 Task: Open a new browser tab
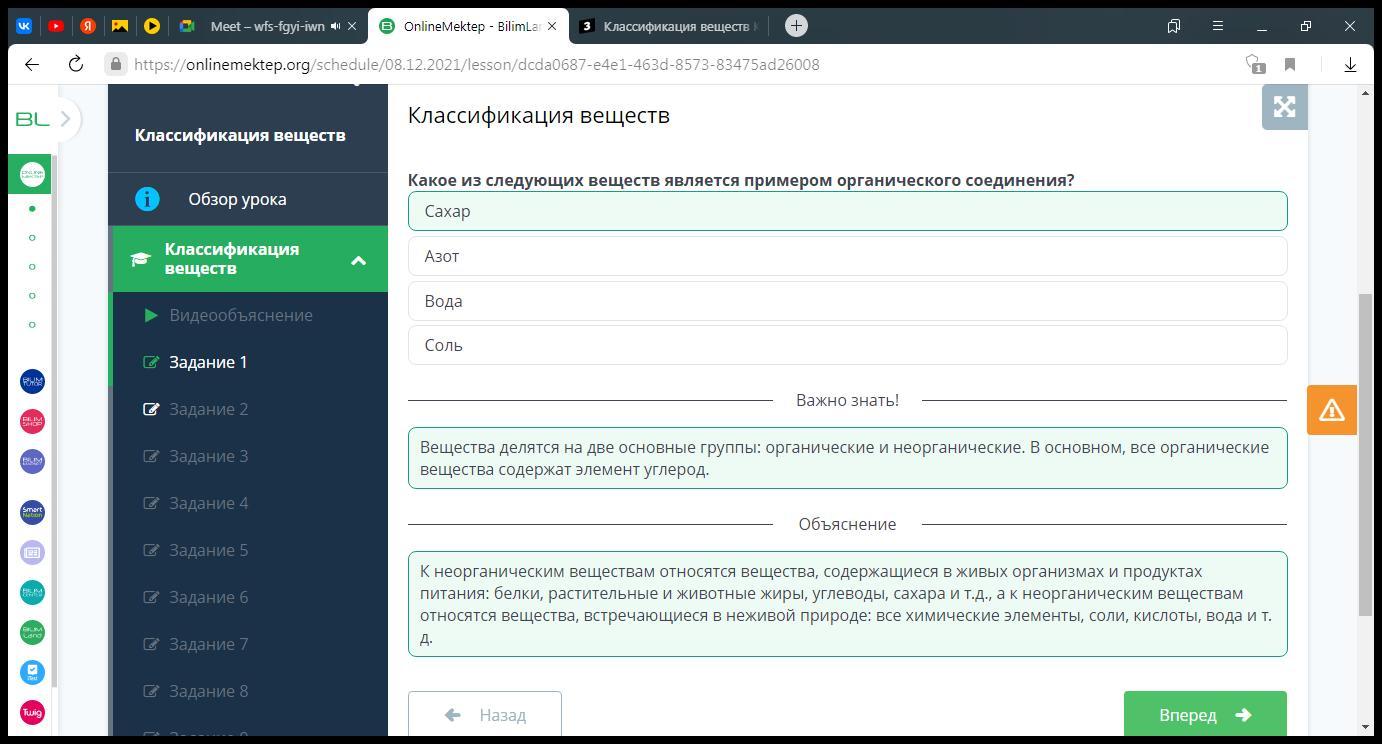796,26
